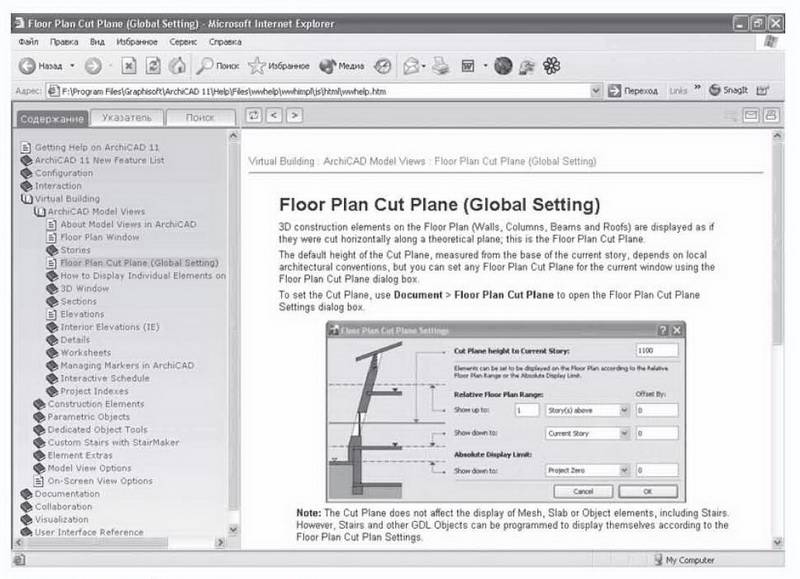Expand the Interior Elevations (IE) book
This screenshot has height=579, width=800.
(x=110, y=327)
